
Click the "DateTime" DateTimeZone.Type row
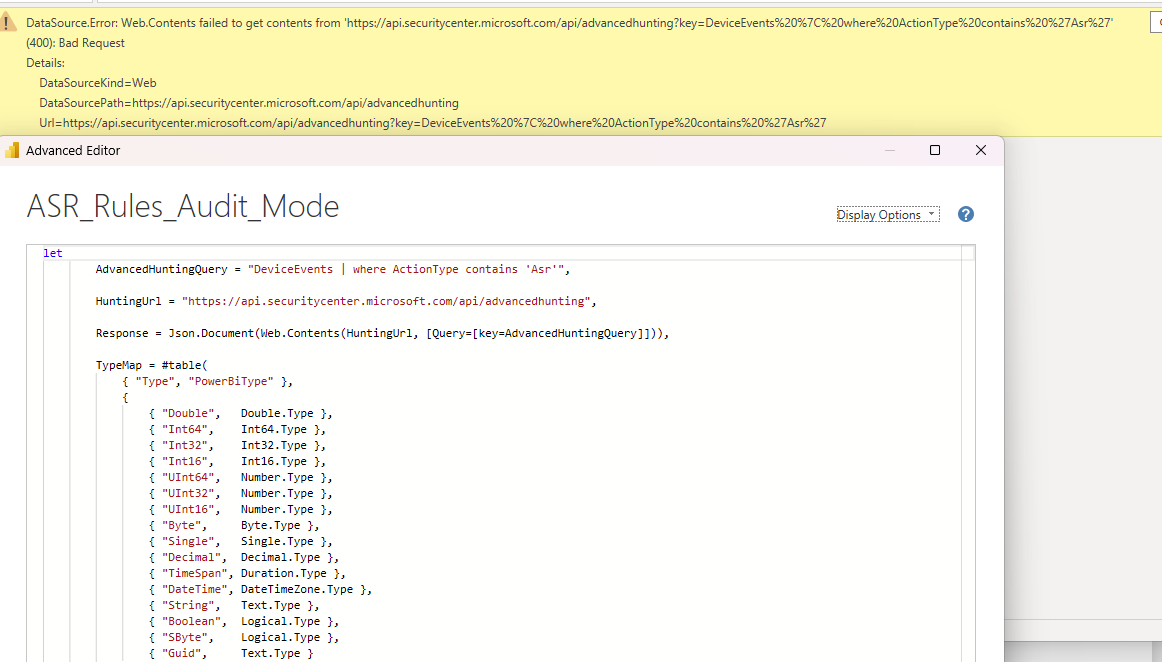tap(261, 589)
